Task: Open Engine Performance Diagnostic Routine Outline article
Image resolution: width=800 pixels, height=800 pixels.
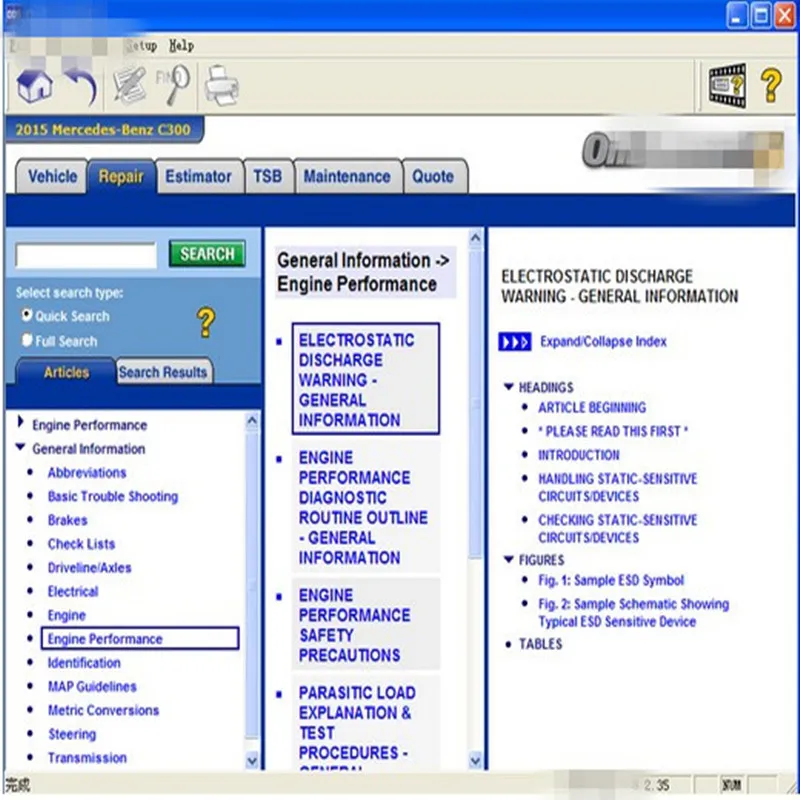Action: (x=365, y=507)
